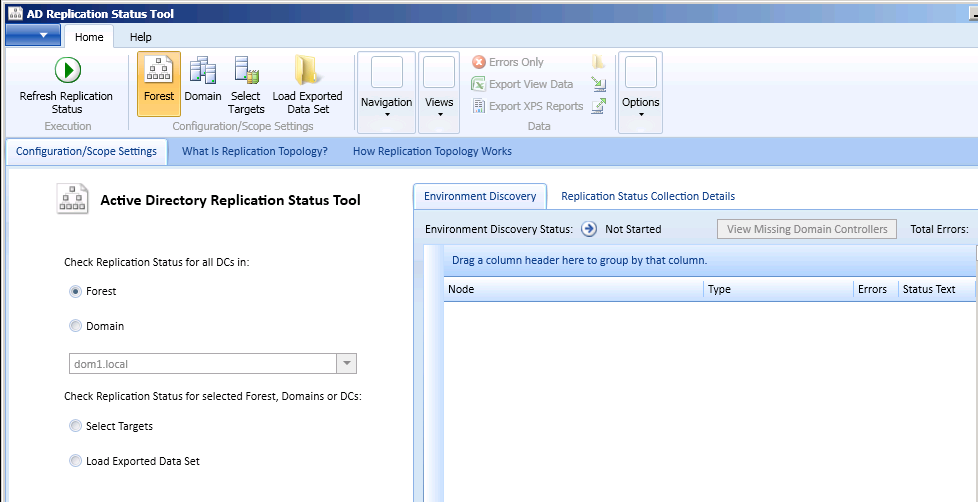Select the Forest scope icon in ribbon
The height and width of the screenshot is (502, 978).
click(x=158, y=70)
